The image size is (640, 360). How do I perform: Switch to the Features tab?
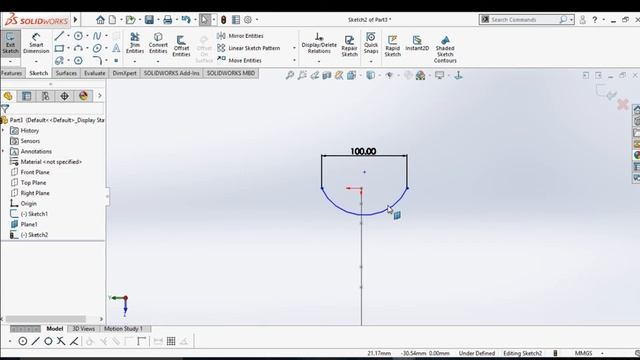pos(11,73)
